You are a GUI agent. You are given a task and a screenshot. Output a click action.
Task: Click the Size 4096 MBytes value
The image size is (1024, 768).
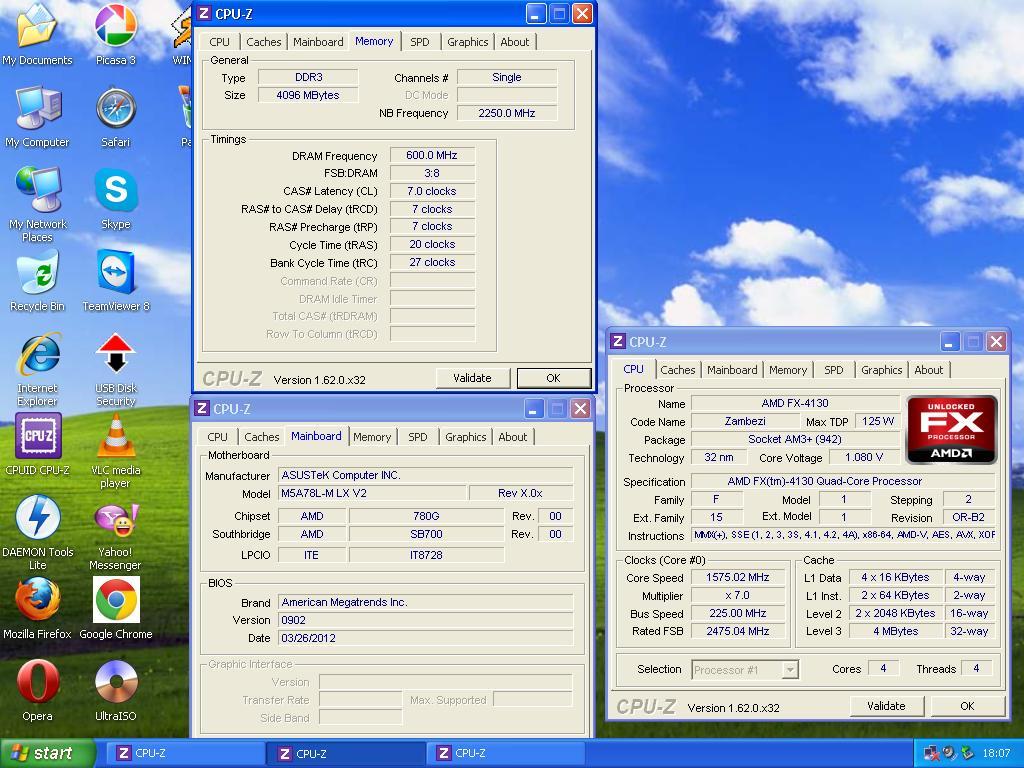click(x=308, y=95)
